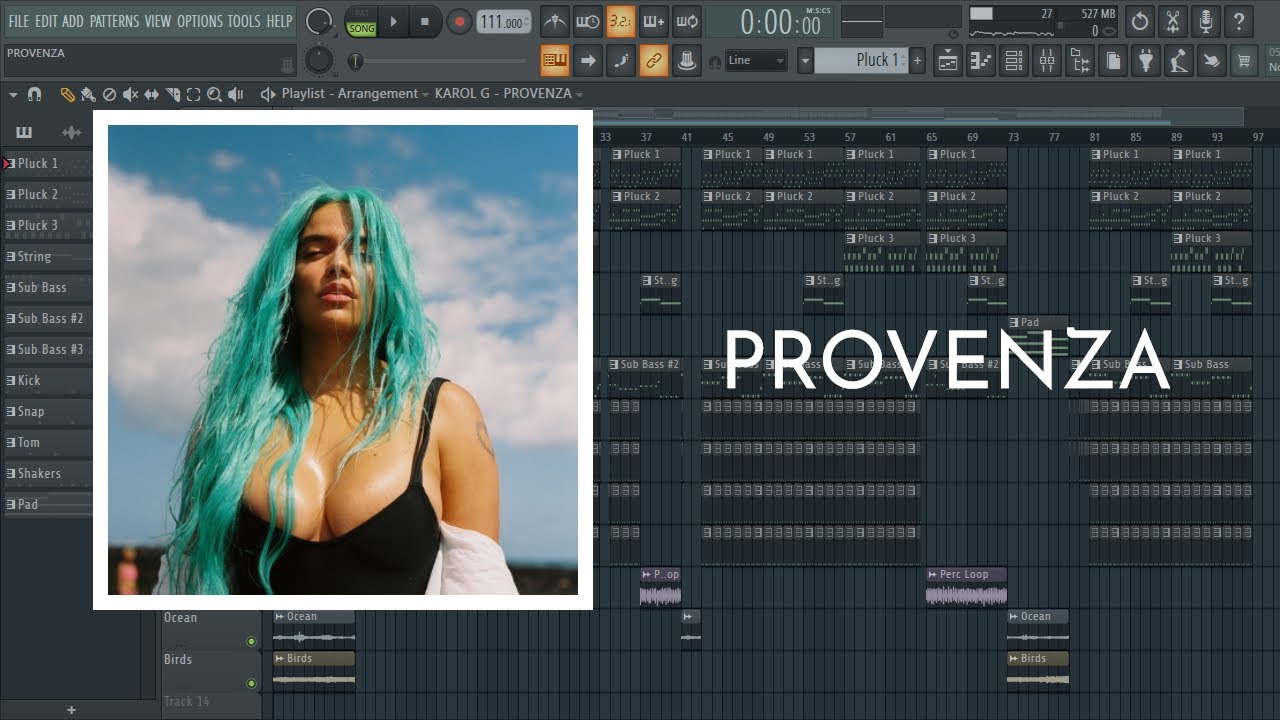
Task: Select the Draw pencil tool
Action: pos(67,94)
